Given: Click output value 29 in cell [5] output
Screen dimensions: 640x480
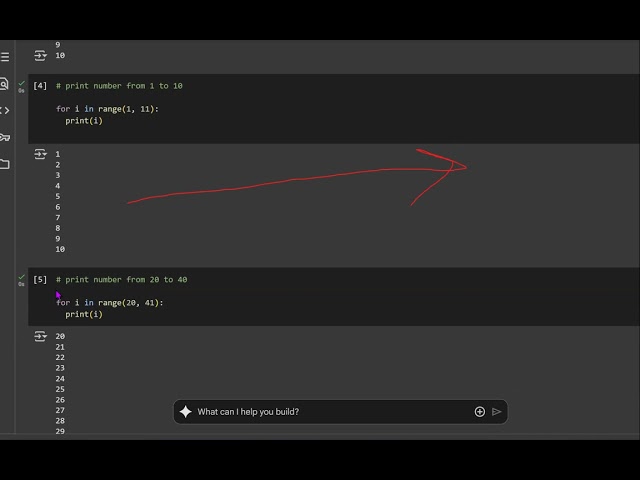Looking at the screenshot, I should (60, 431).
